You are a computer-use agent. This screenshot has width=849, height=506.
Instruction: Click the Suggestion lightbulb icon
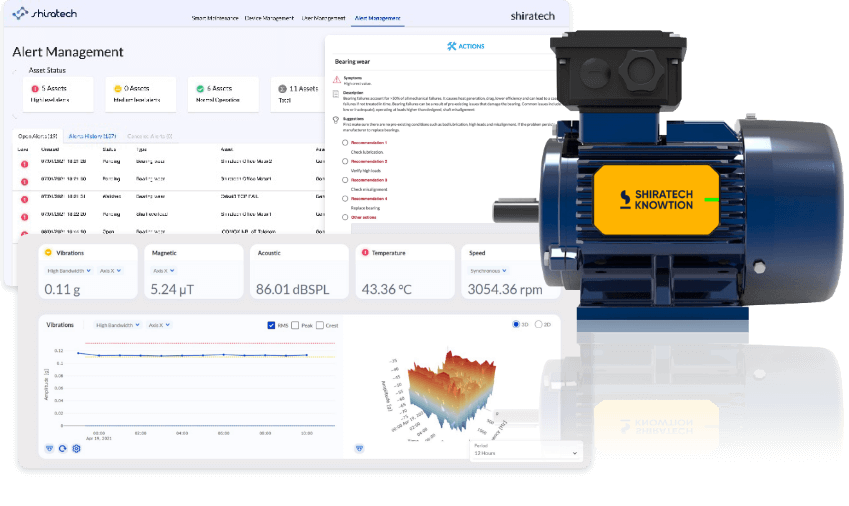(x=336, y=120)
